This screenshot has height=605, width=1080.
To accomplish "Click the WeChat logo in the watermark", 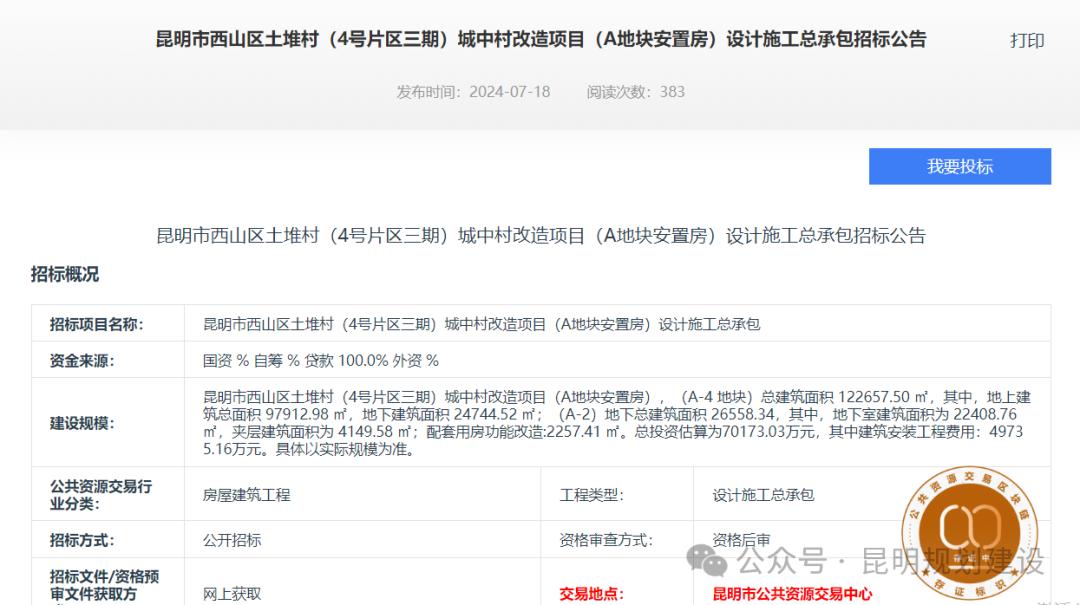I will pos(713,562).
